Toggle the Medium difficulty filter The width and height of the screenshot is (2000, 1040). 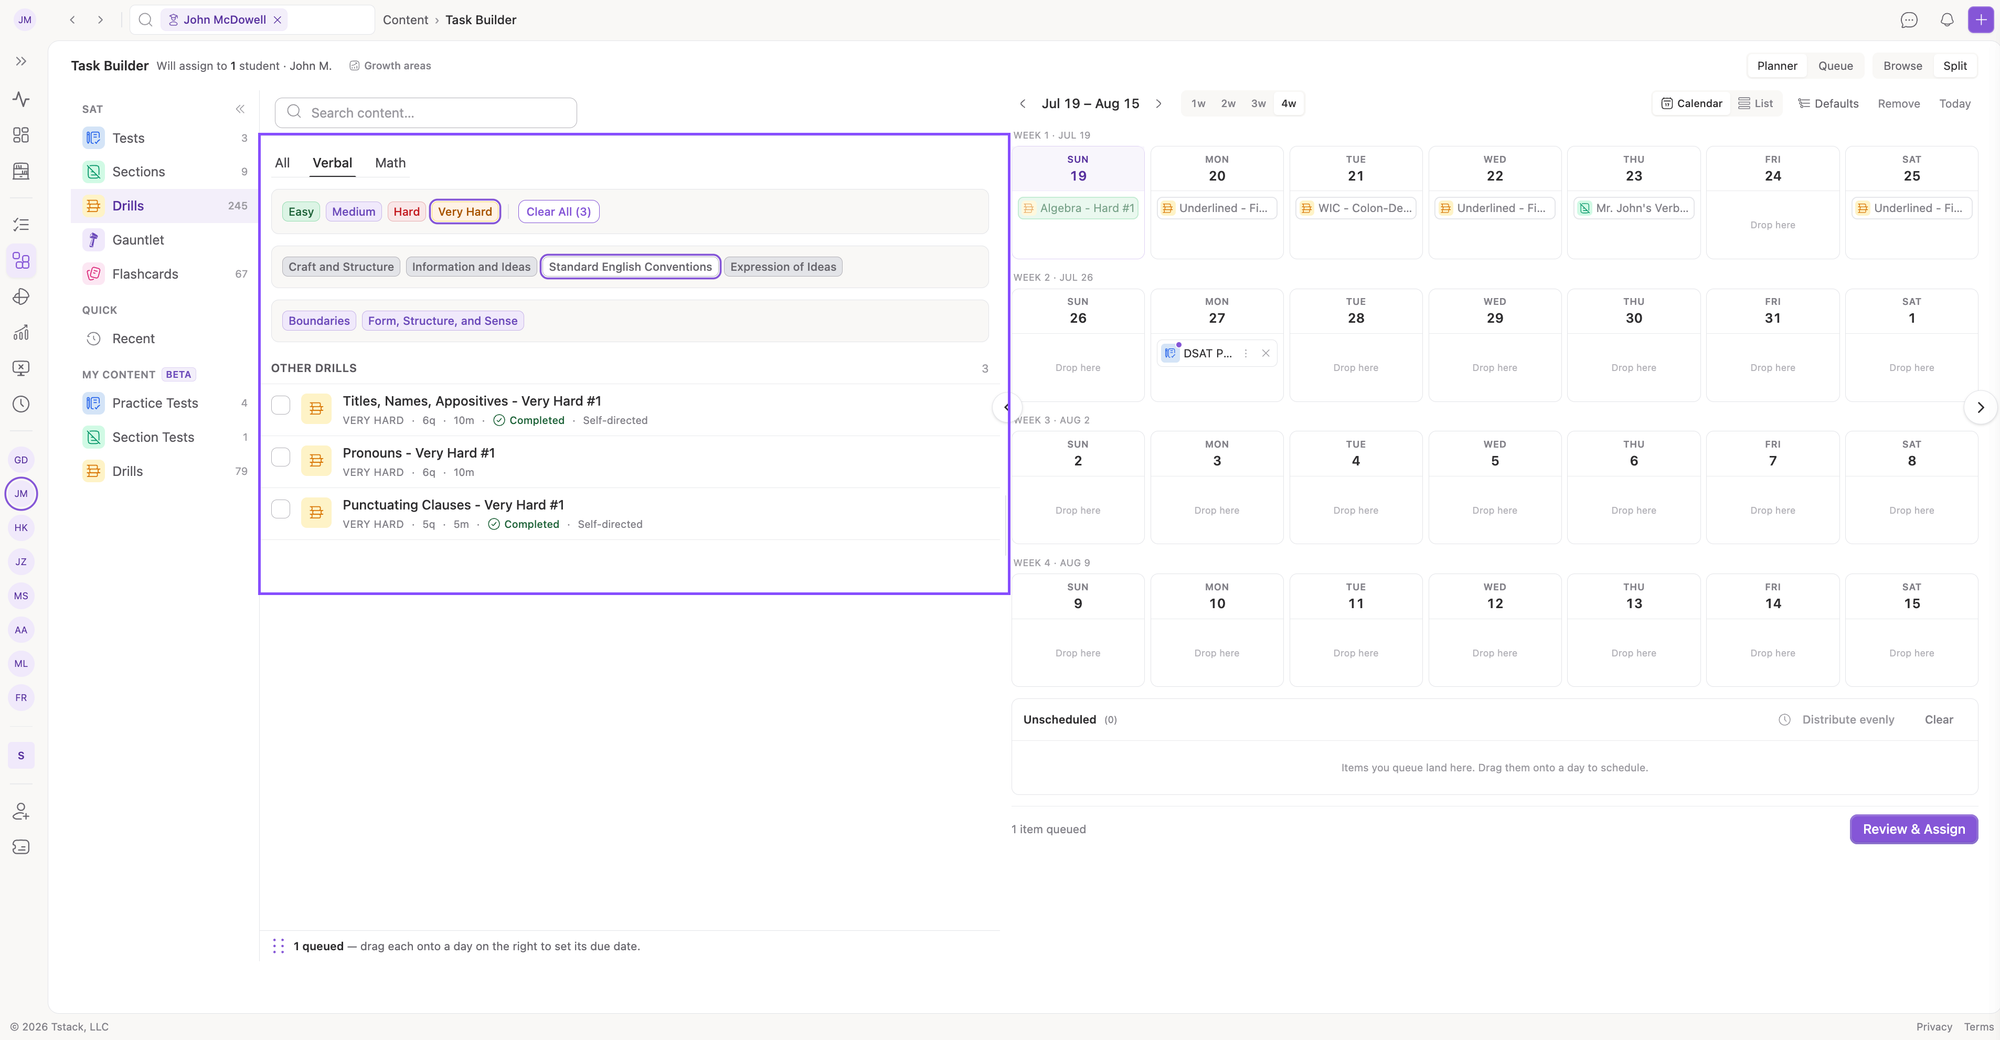coord(354,212)
